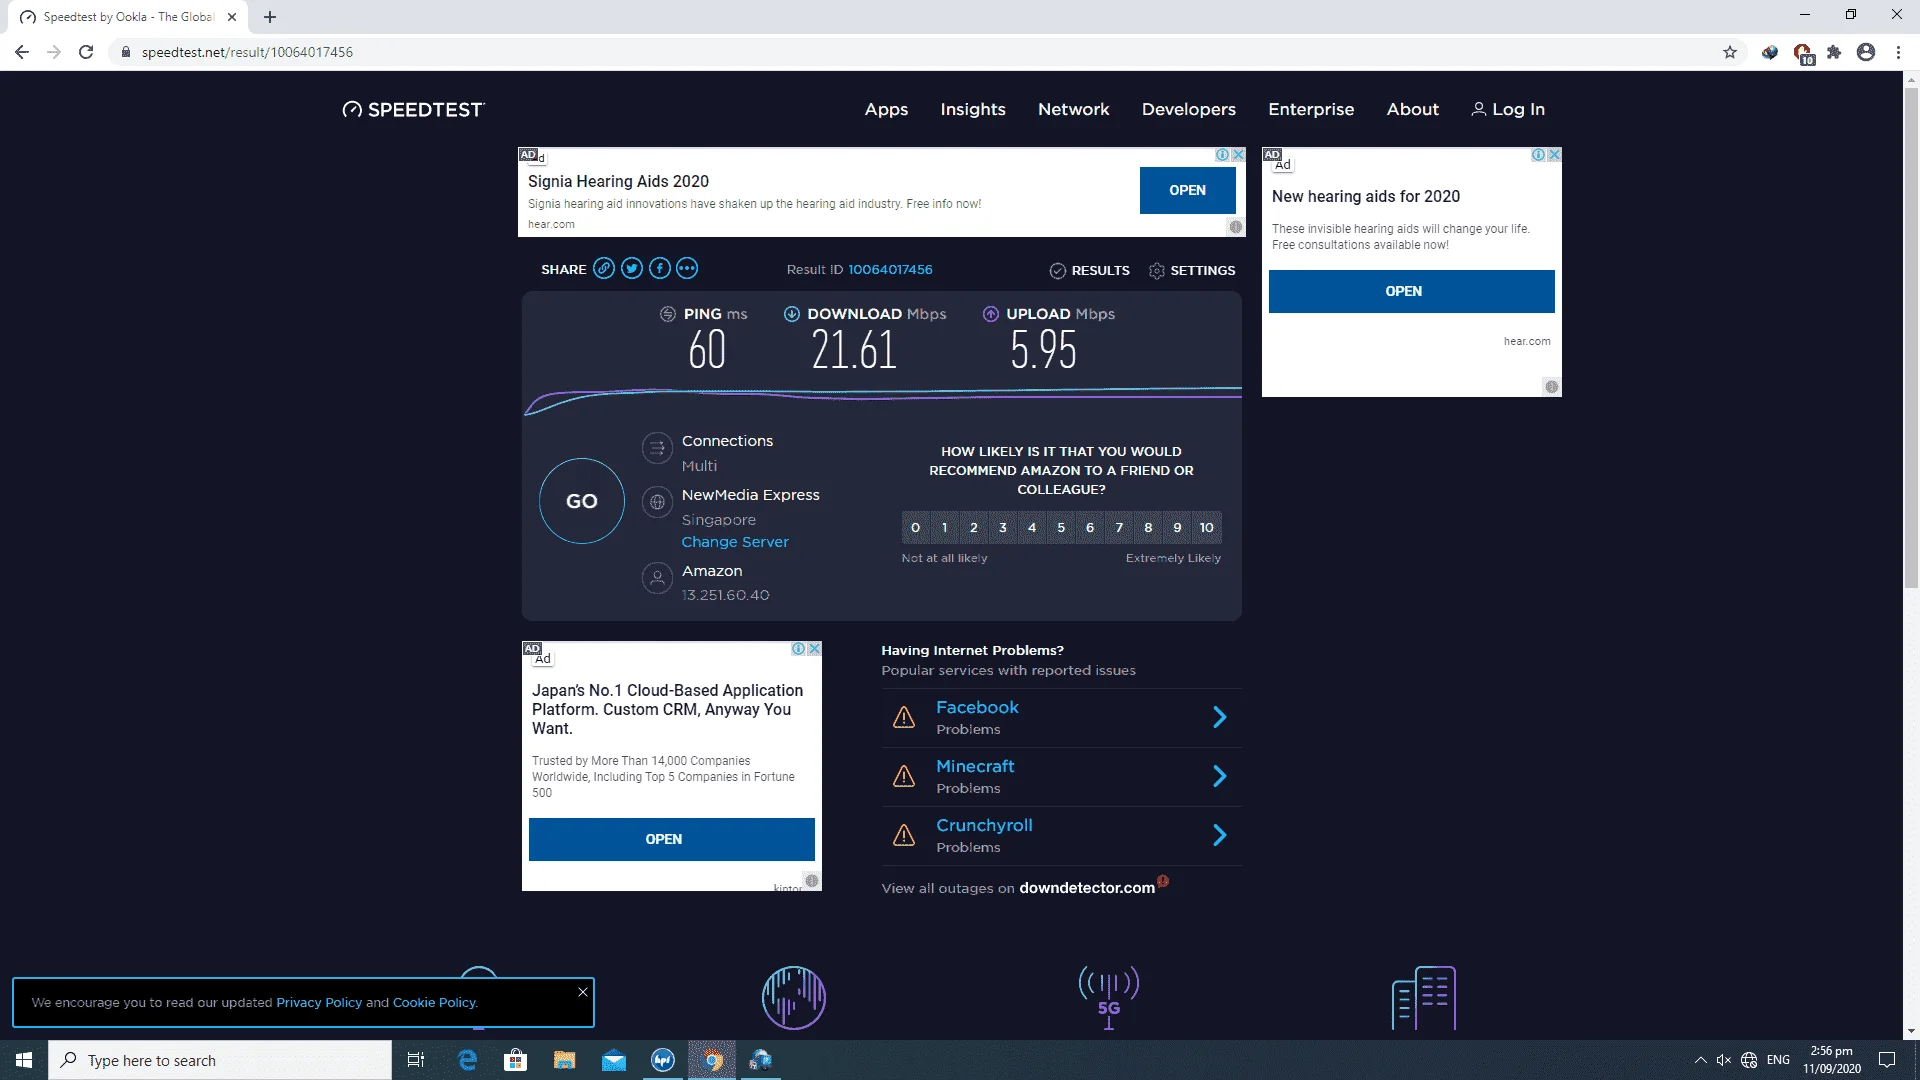This screenshot has width=1920, height=1080.
Task: Open the Mail app from the taskbar
Action: click(614, 1060)
